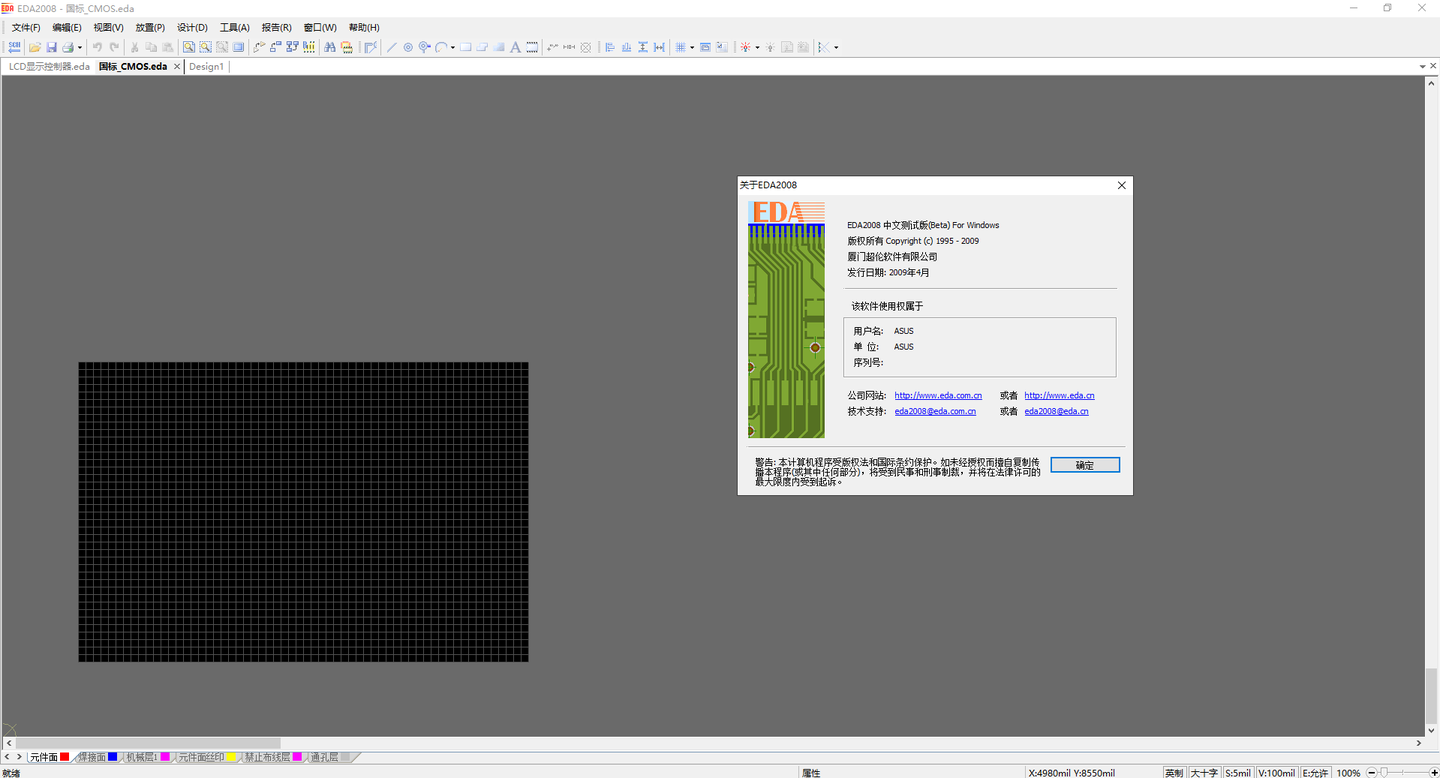Click the Redo arrow icon
Screen dimensions: 1440x778
(x=114, y=47)
